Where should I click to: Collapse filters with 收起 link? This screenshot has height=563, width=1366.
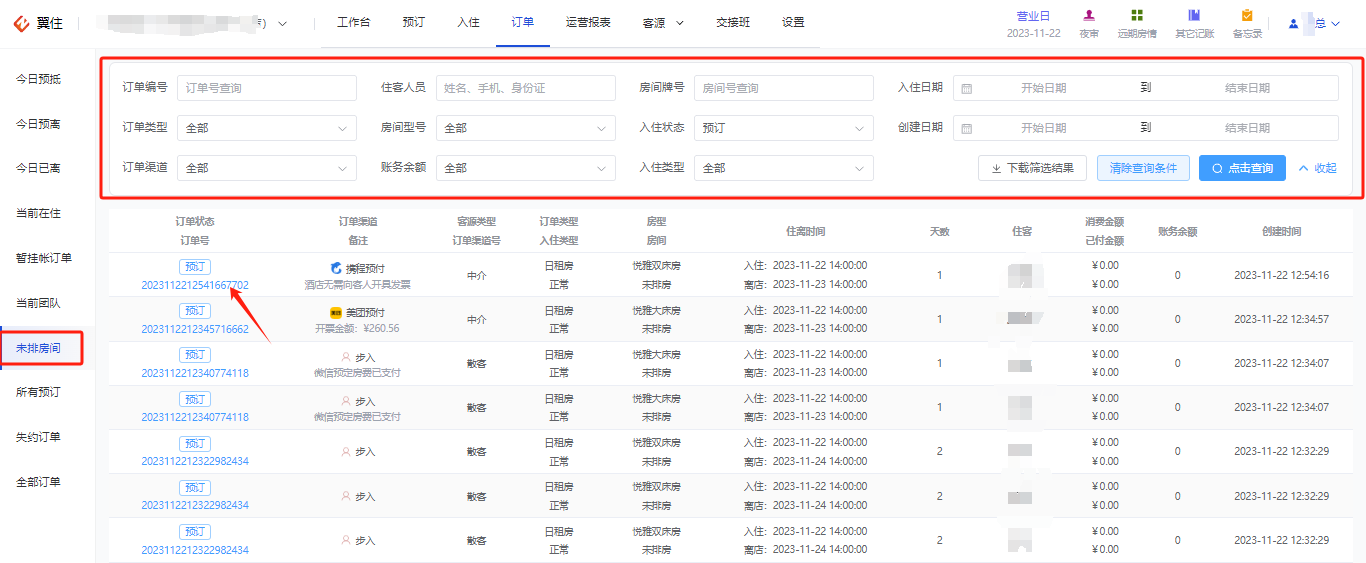tap(1317, 168)
